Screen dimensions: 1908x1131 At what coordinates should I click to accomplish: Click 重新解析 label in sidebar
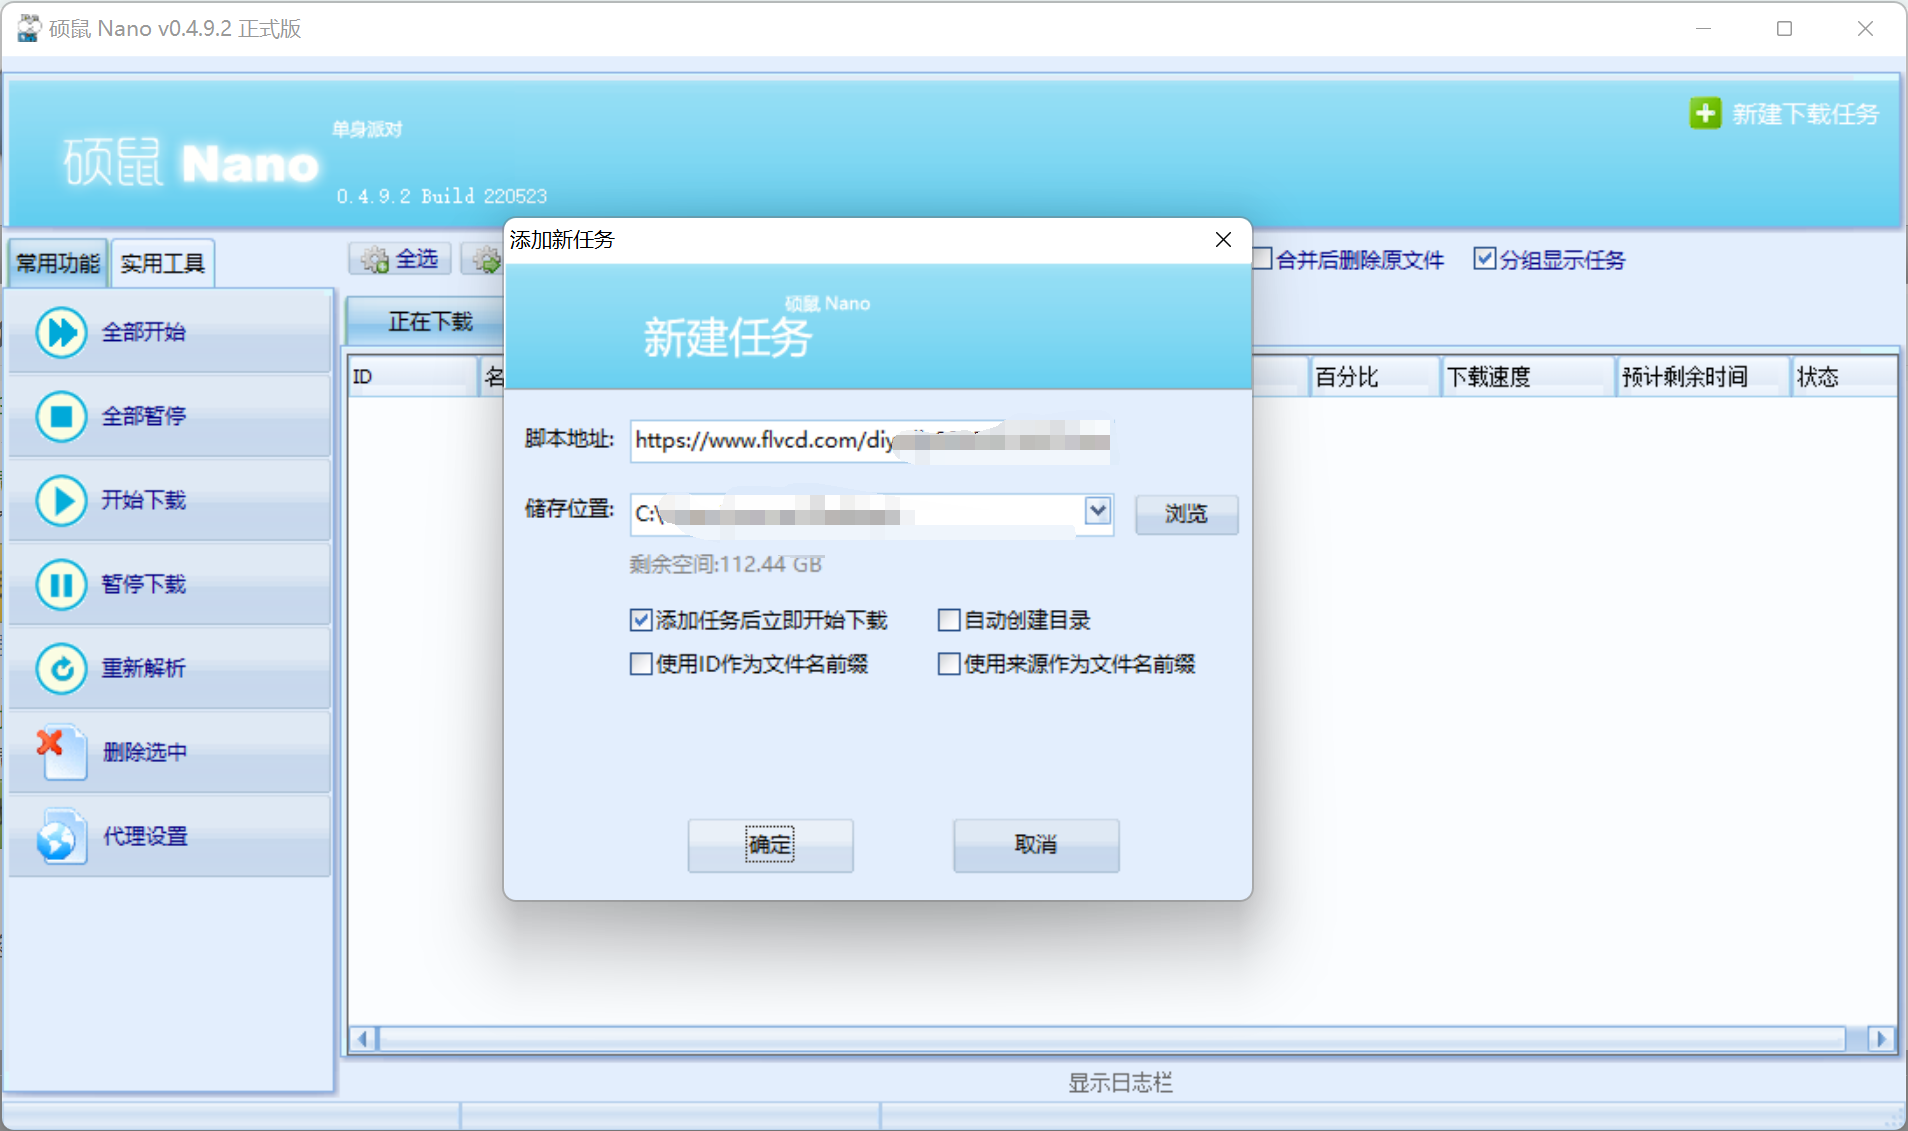click(143, 668)
